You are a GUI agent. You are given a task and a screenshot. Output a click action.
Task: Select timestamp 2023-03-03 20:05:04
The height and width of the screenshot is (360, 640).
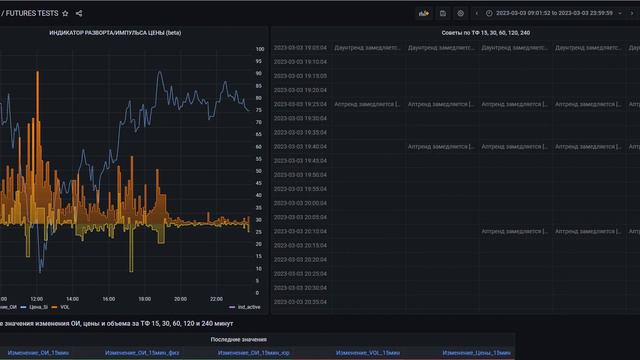pos(300,218)
